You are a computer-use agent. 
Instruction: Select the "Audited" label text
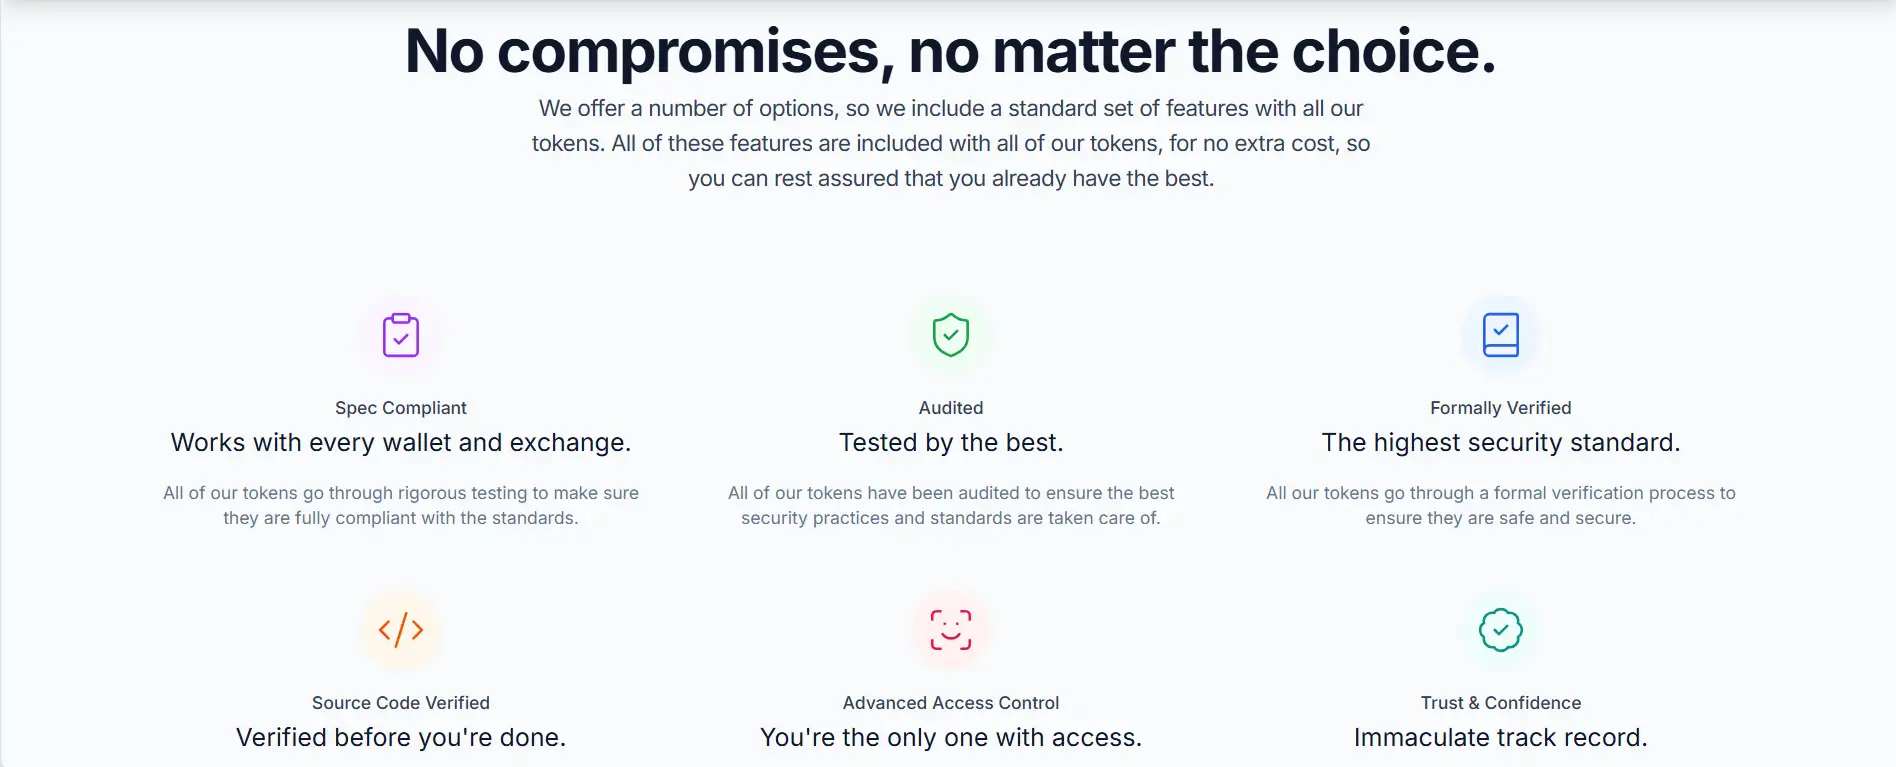coord(951,408)
